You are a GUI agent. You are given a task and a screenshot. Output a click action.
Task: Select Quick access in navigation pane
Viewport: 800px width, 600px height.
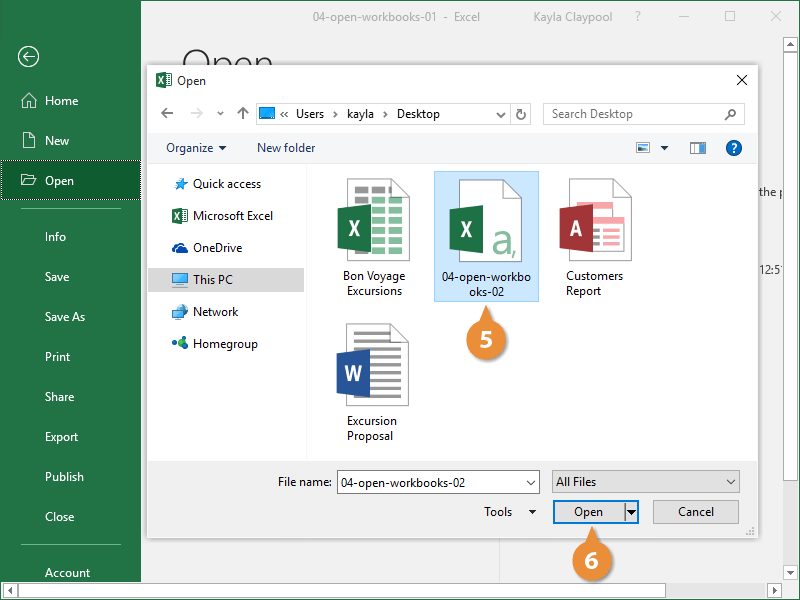click(x=226, y=184)
